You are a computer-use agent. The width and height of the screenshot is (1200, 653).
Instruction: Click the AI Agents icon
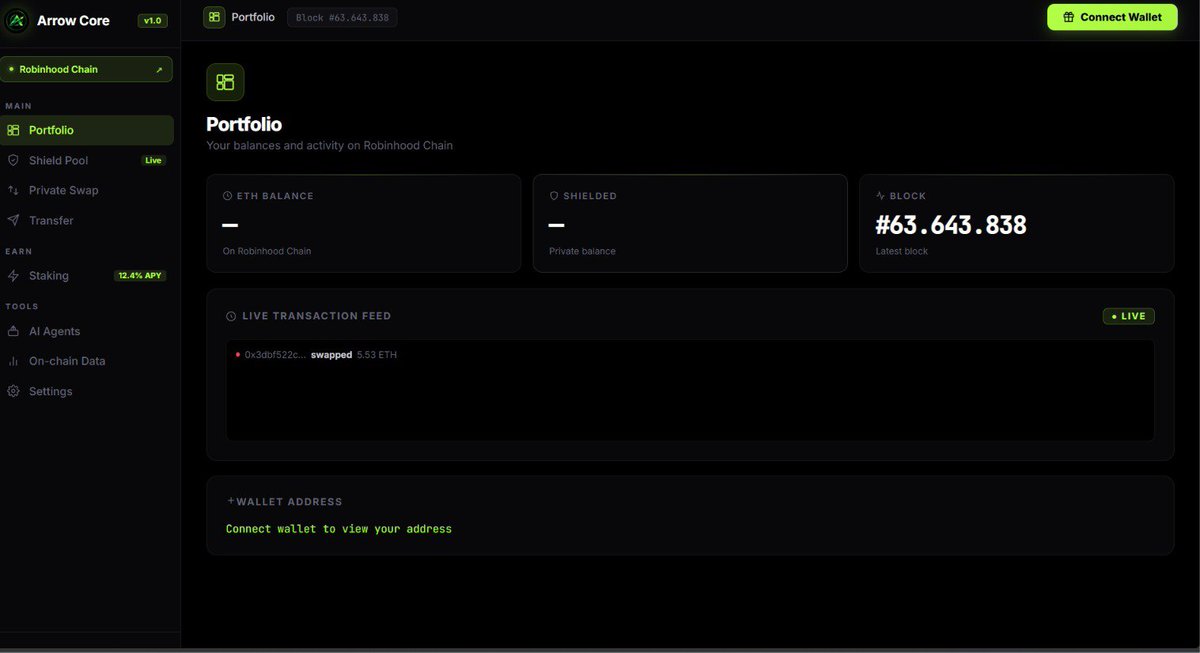(x=14, y=331)
